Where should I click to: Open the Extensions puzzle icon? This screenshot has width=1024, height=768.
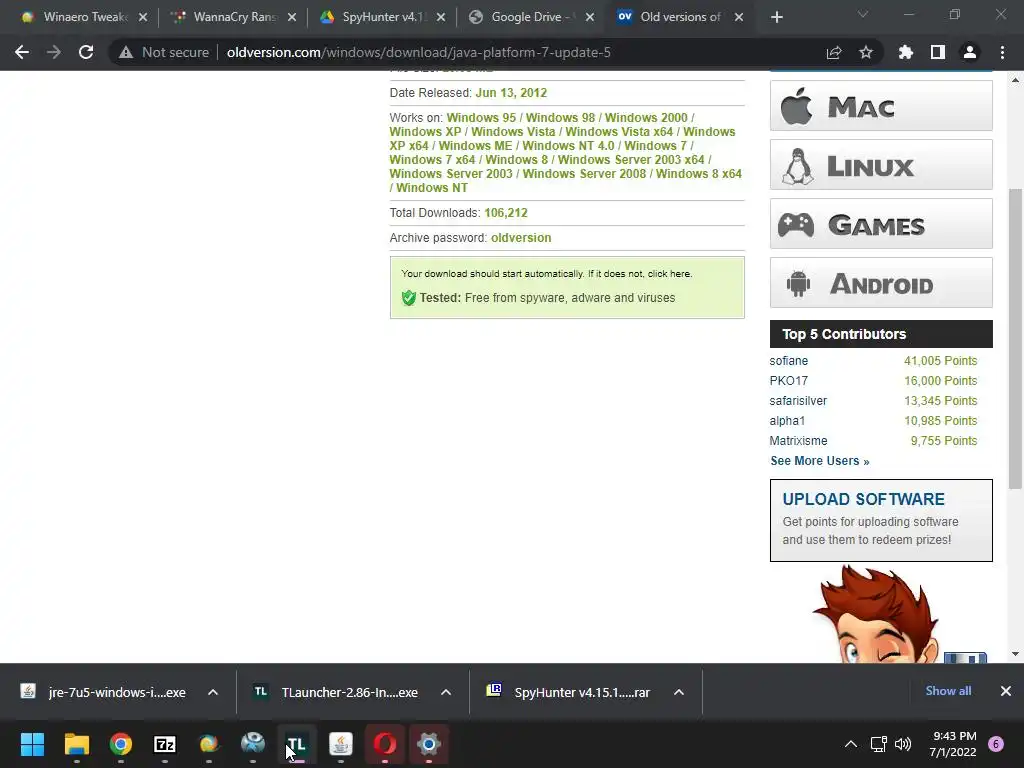906,52
